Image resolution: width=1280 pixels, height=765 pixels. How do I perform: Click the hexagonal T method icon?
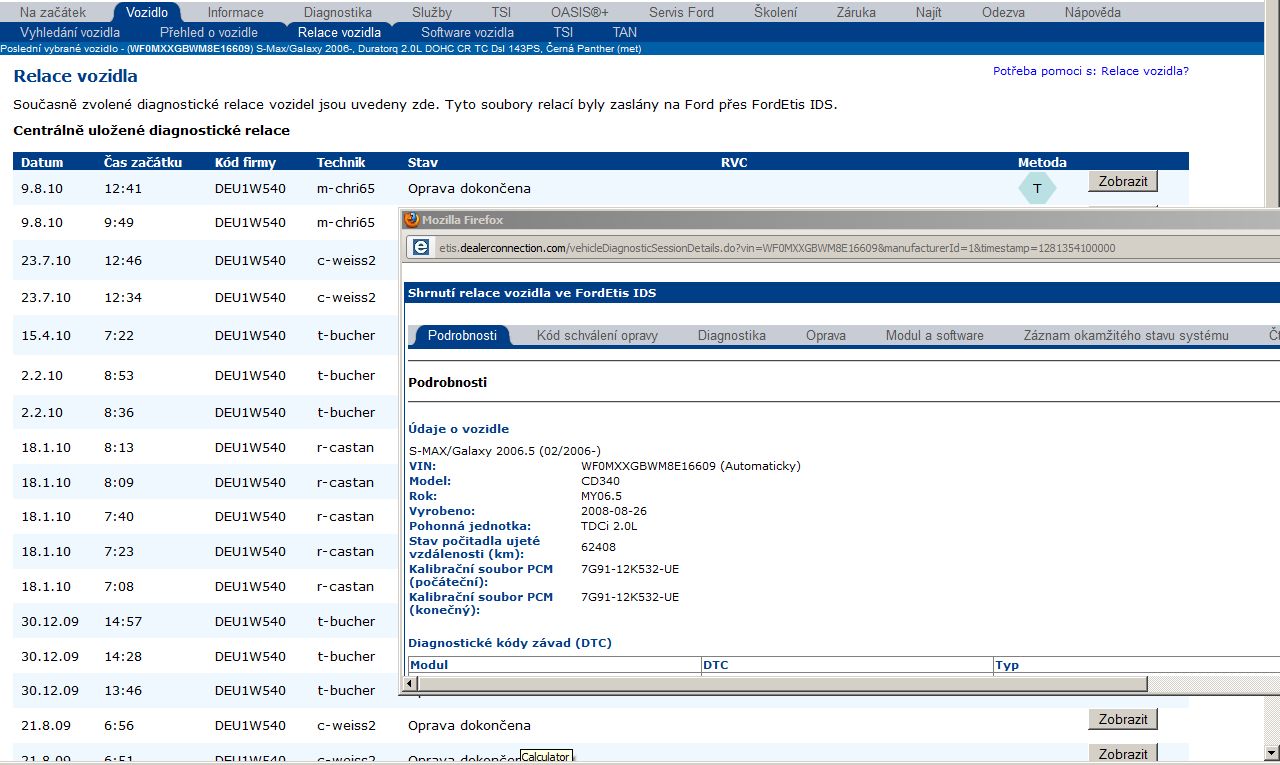click(1037, 188)
